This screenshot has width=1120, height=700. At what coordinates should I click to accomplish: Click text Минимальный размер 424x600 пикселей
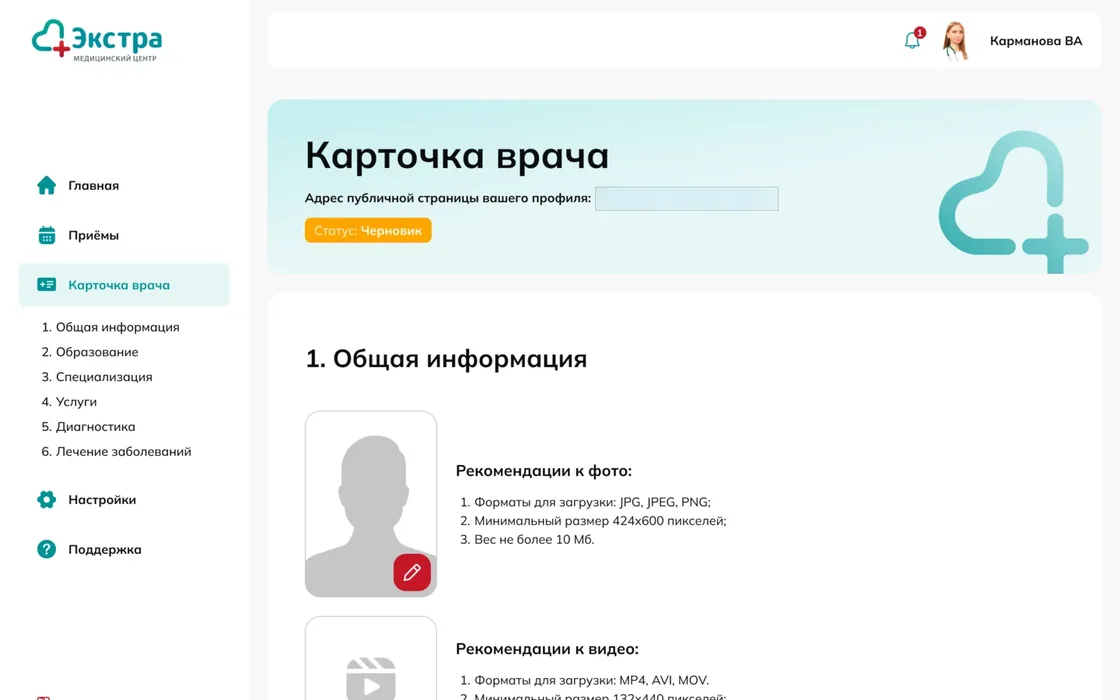coord(600,521)
